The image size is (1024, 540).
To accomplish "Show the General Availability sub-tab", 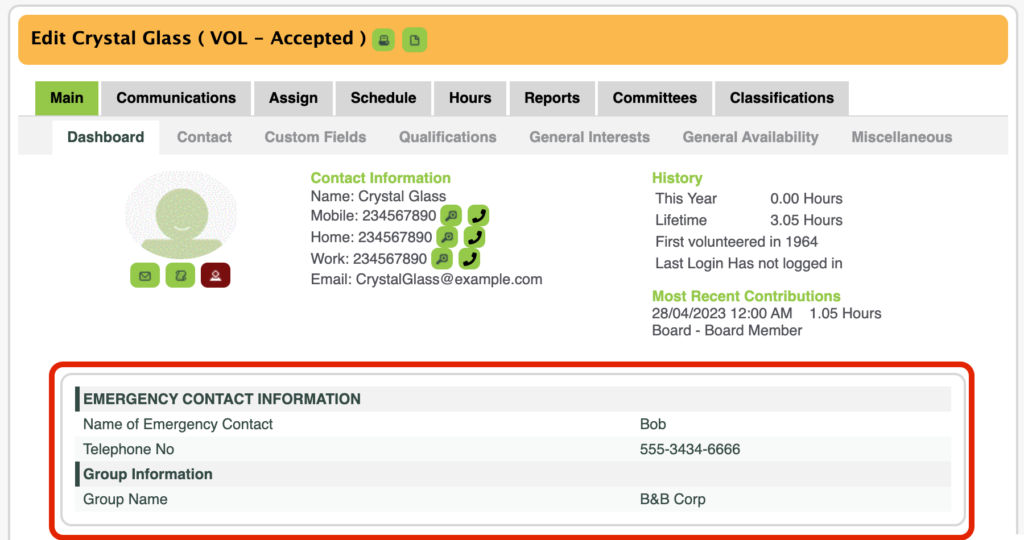I will tap(750, 137).
